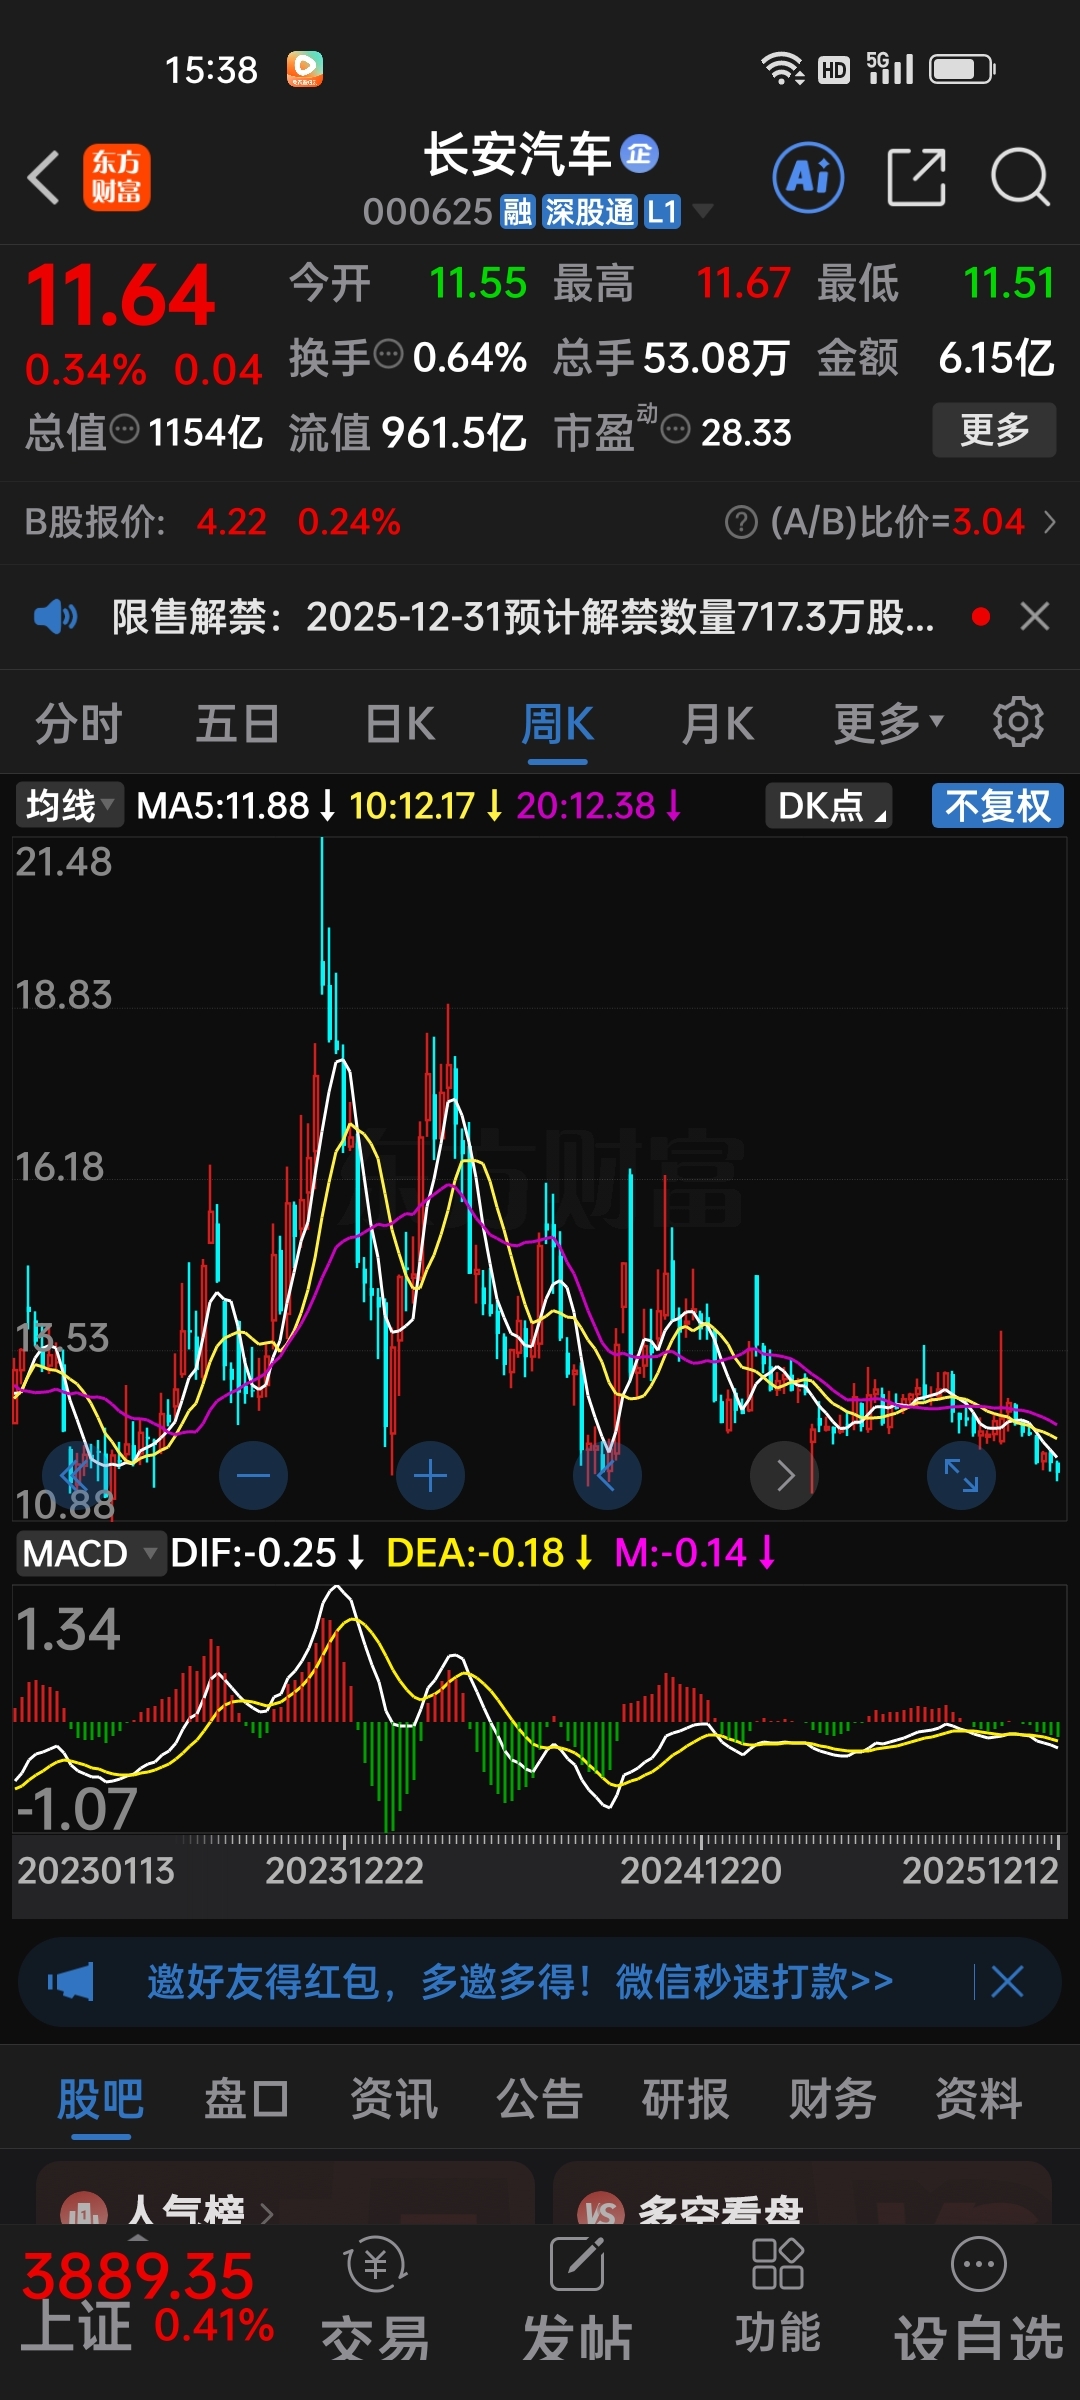Open the 资讯 tab
Screen dimensions: 1080x2400
(x=393, y=2098)
